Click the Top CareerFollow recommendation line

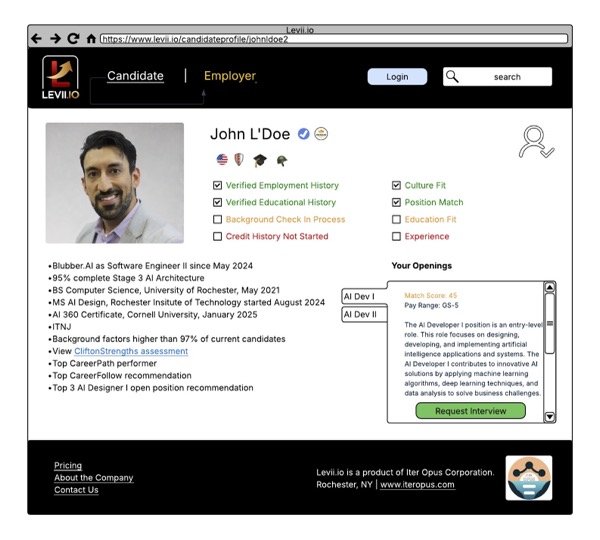[x=120, y=375]
